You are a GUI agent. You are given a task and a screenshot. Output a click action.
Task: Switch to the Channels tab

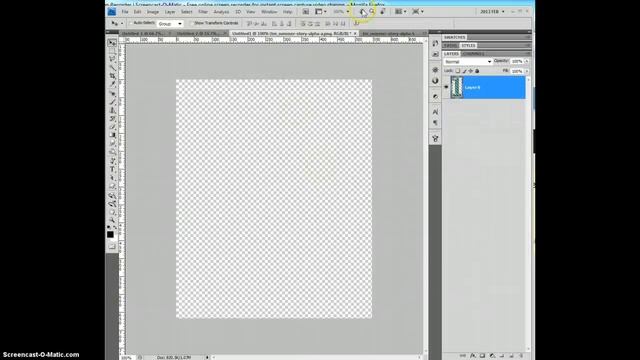click(473, 54)
